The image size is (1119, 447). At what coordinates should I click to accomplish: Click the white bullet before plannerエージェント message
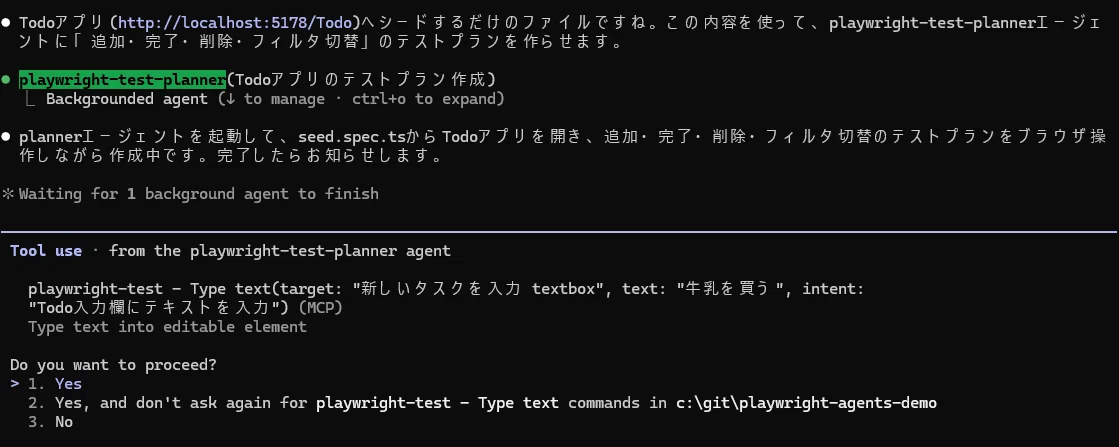point(6,136)
